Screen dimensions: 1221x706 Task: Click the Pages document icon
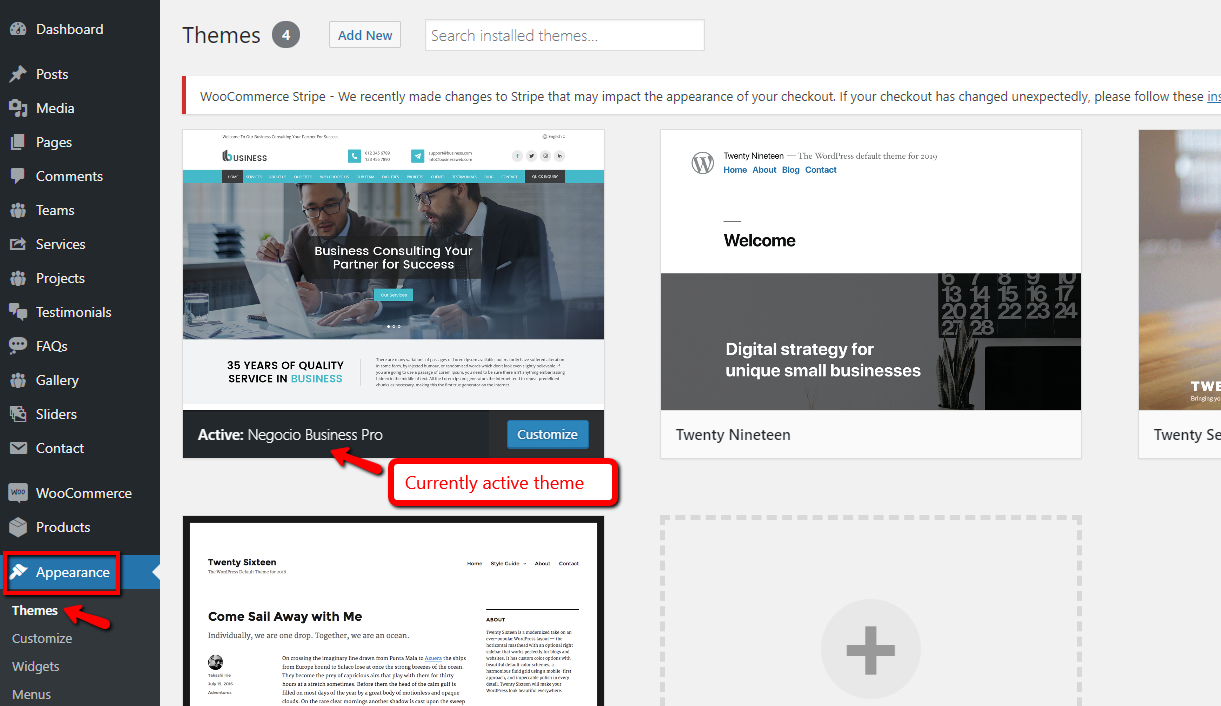tap(18, 142)
